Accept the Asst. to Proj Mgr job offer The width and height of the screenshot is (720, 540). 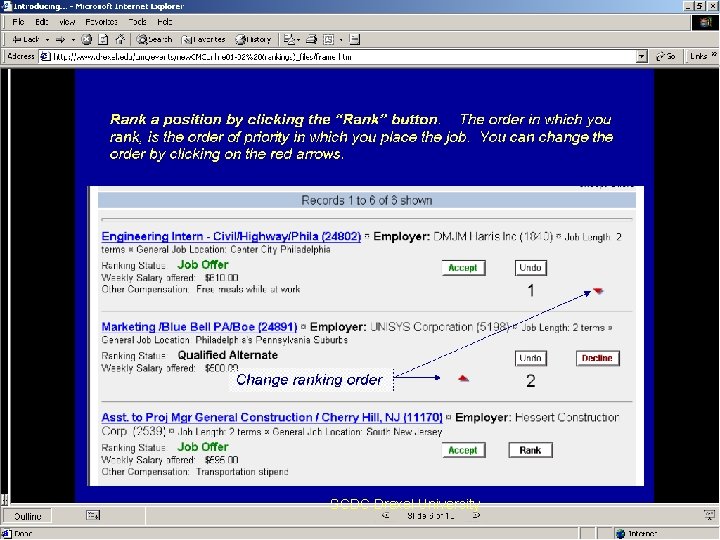point(463,450)
